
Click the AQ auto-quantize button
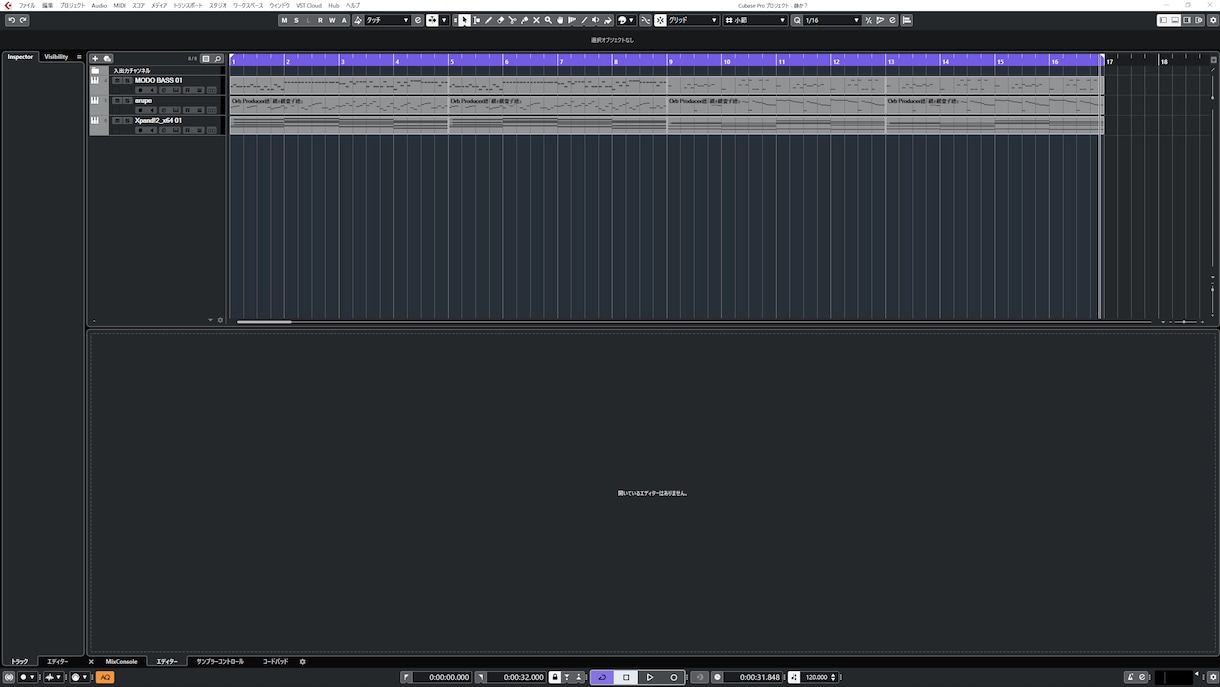(x=105, y=677)
